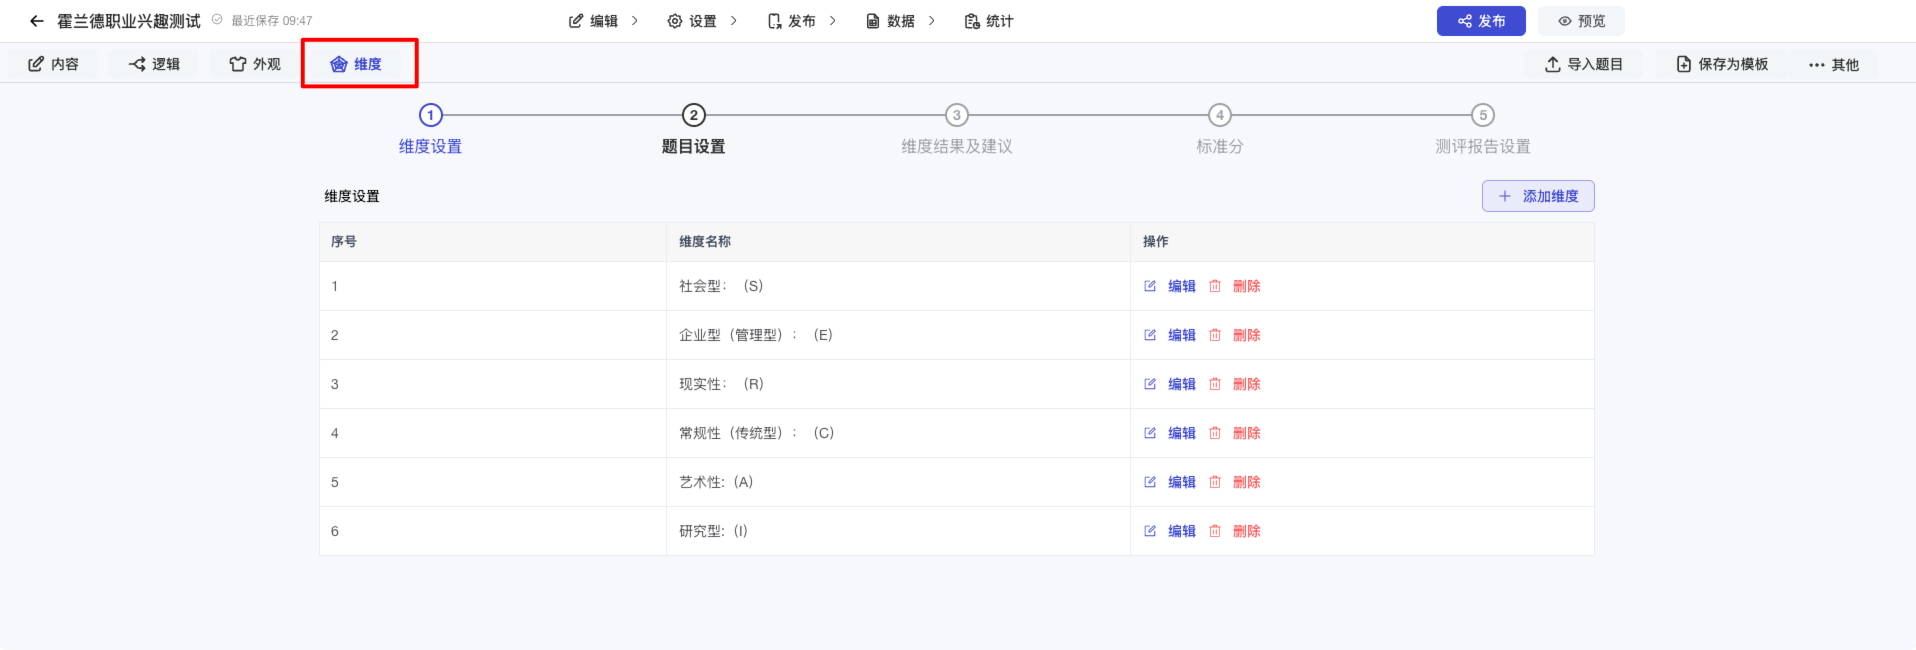Select the 维度 tab
The width and height of the screenshot is (1916, 650).
(x=356, y=64)
